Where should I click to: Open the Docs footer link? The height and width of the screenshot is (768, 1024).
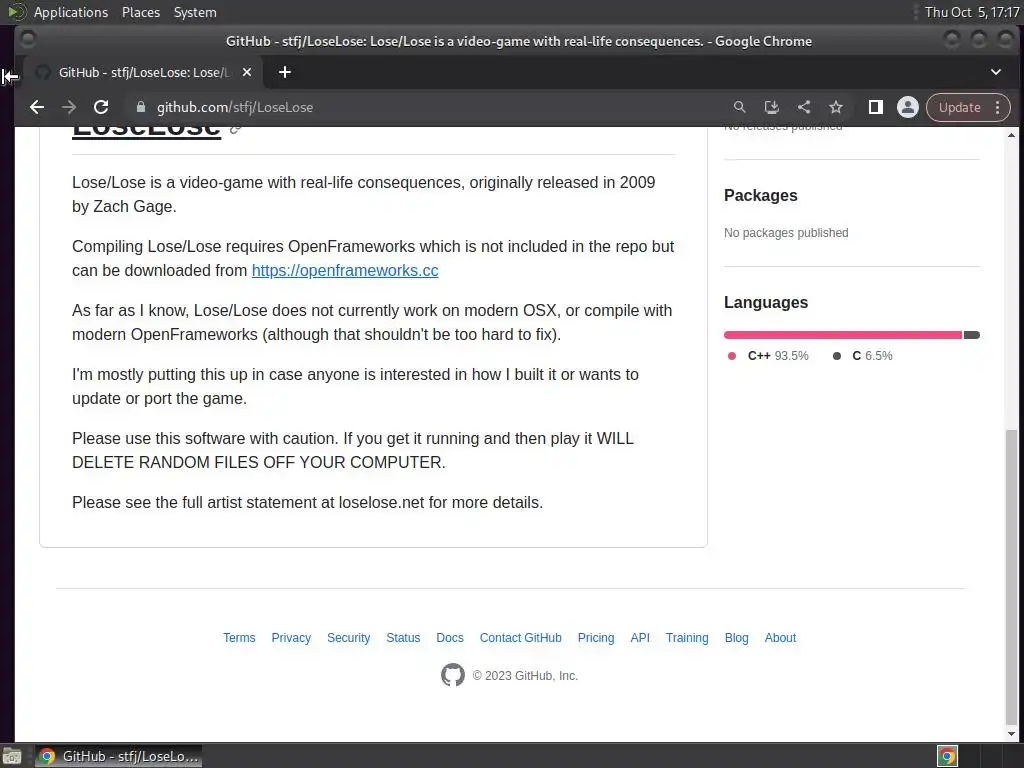coord(450,637)
